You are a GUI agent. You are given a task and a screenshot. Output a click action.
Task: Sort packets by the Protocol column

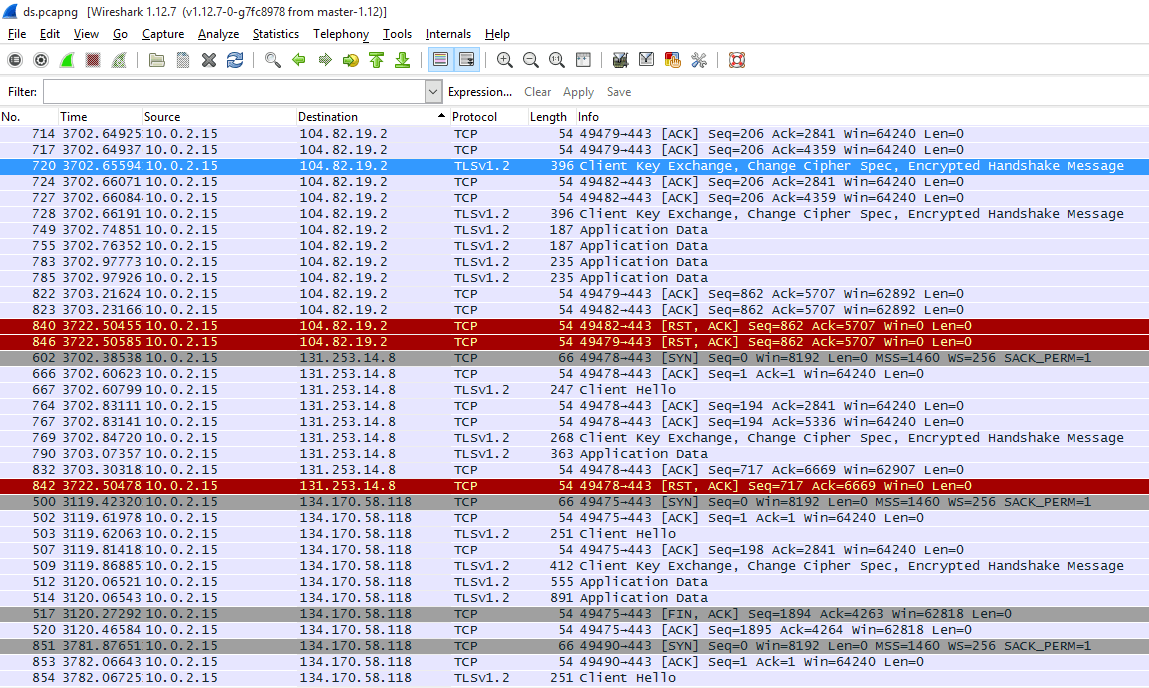474,117
